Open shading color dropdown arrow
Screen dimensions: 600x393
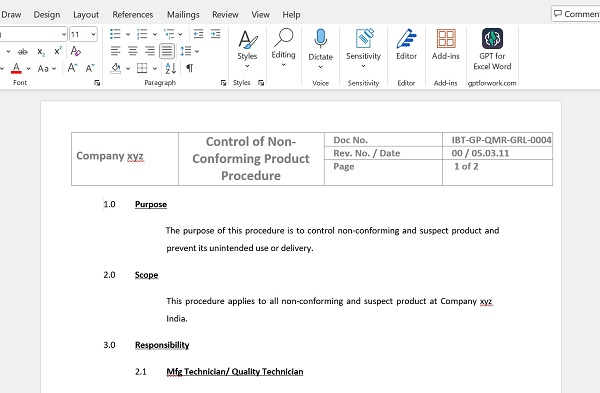[x=128, y=69]
